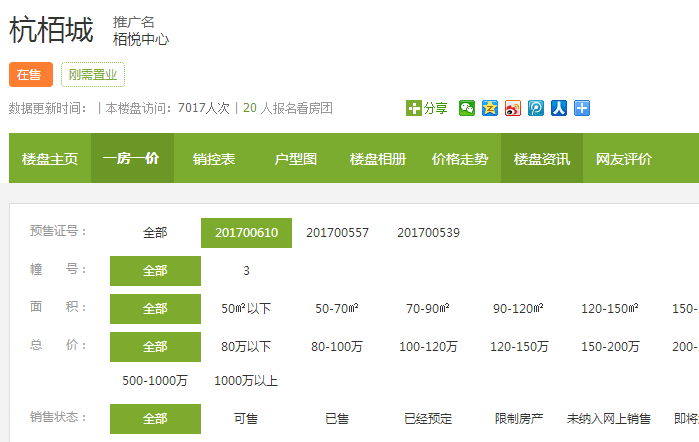Share to Tencent Weibo icon
Image resolution: width=699 pixels, height=442 pixels.
(x=536, y=108)
